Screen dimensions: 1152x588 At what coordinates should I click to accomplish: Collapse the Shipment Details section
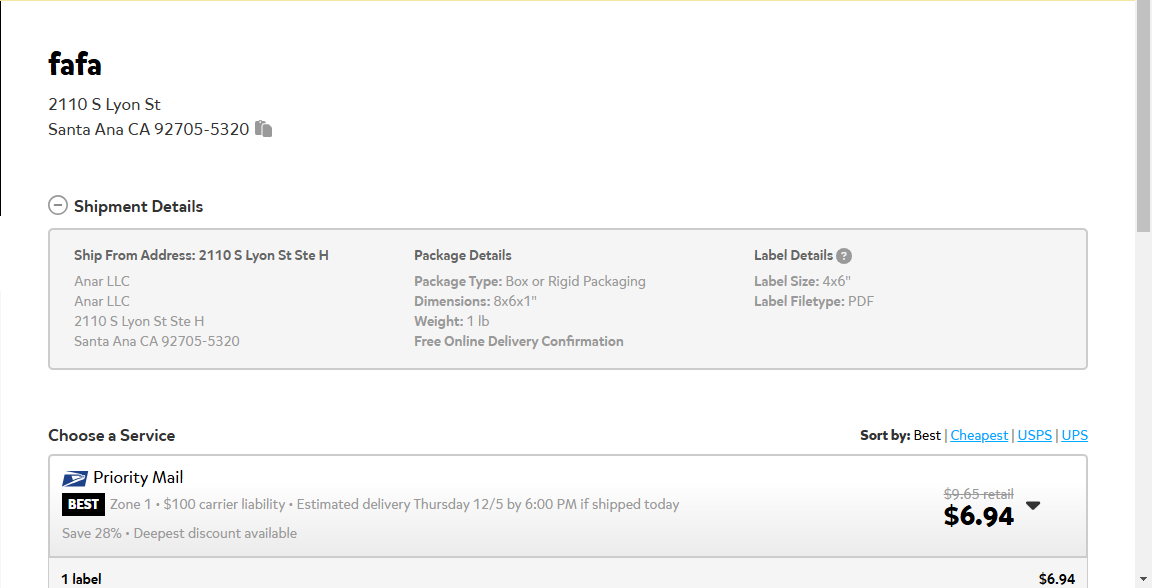(58, 205)
